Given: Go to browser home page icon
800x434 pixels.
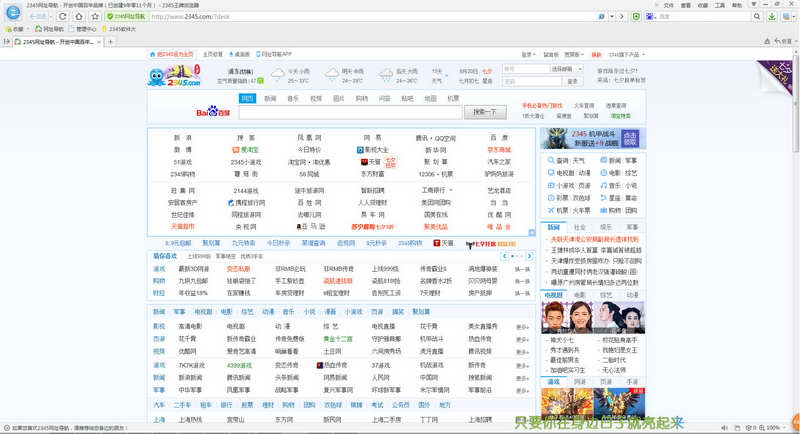Looking at the screenshot, I should coord(79,16).
